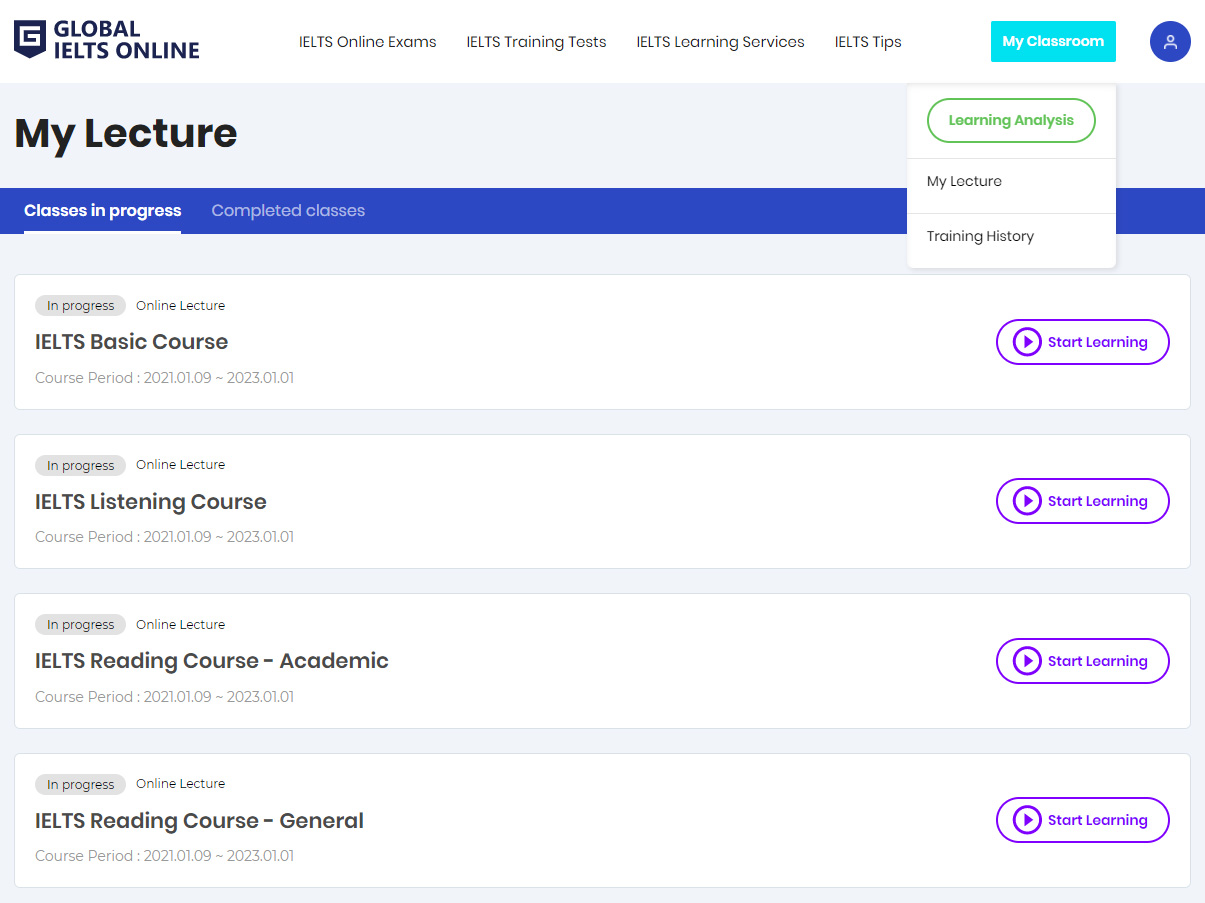Viewport: 1205px width, 903px height.
Task: Click Online Lecture label on Basic Course
Action: [181, 306]
